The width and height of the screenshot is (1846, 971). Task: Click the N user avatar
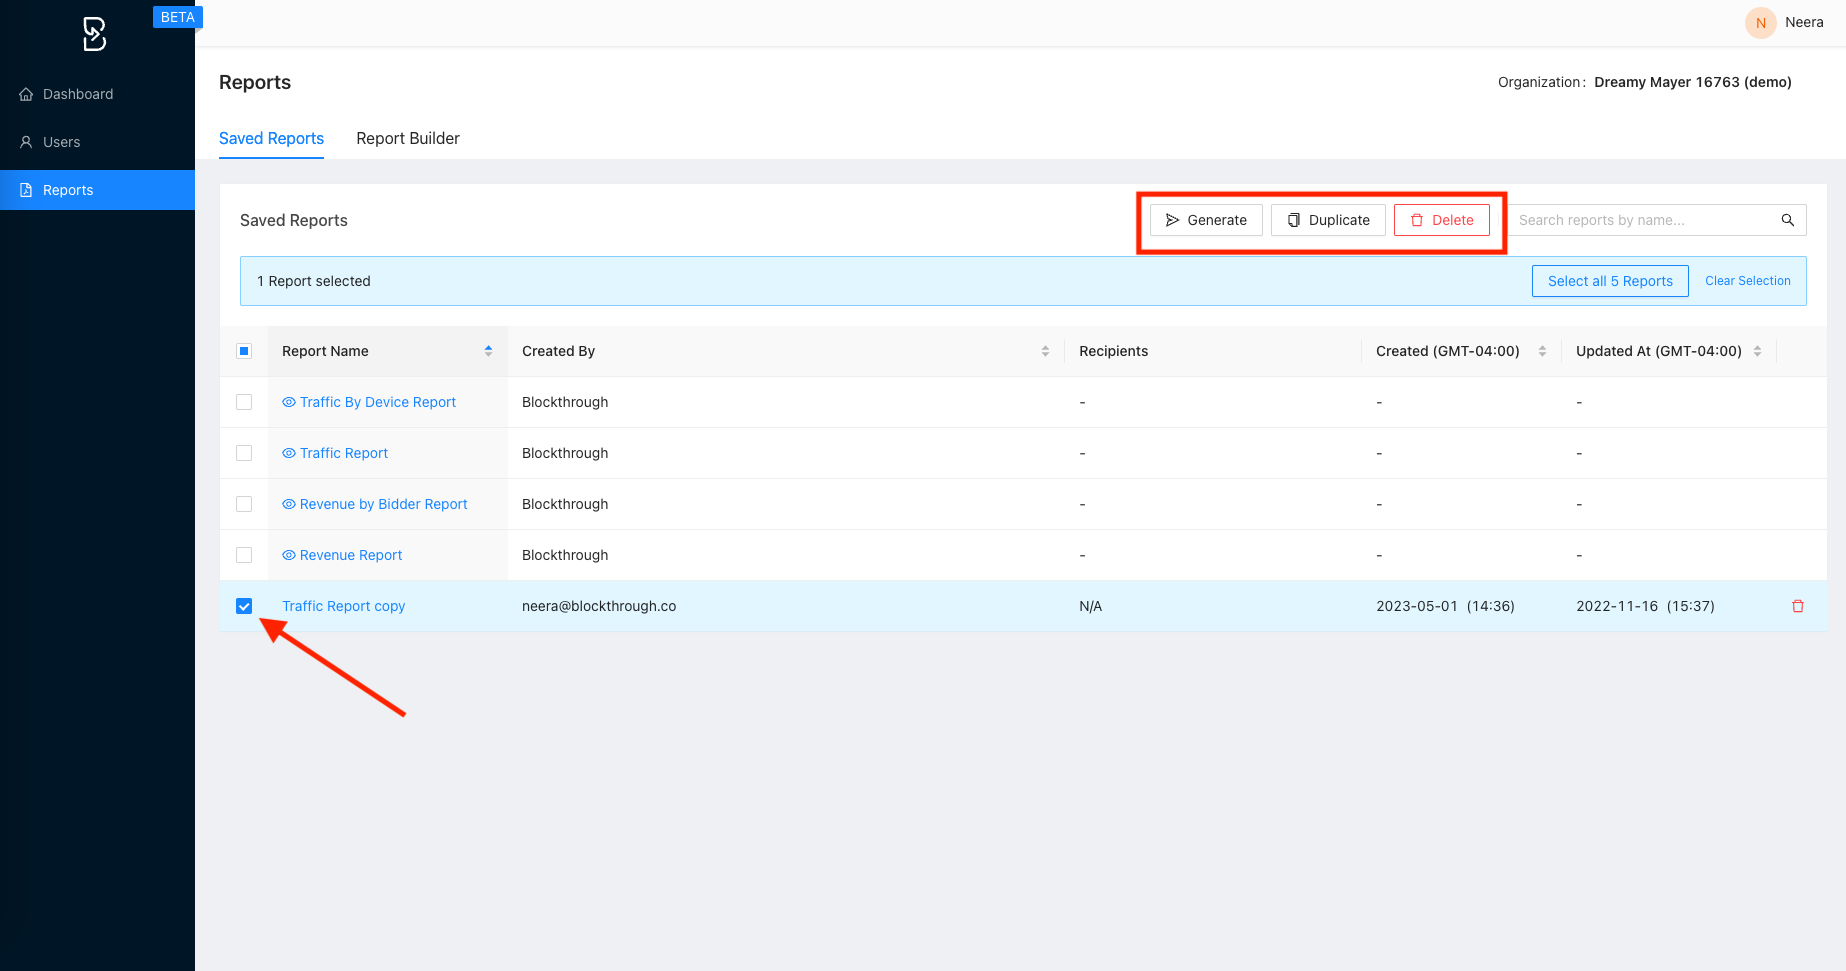coord(1760,22)
